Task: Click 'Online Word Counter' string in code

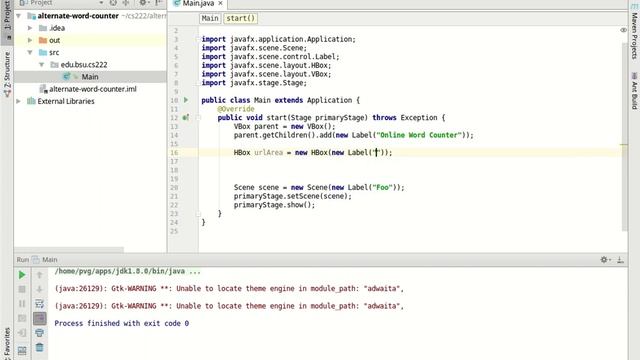Action: click(x=419, y=135)
